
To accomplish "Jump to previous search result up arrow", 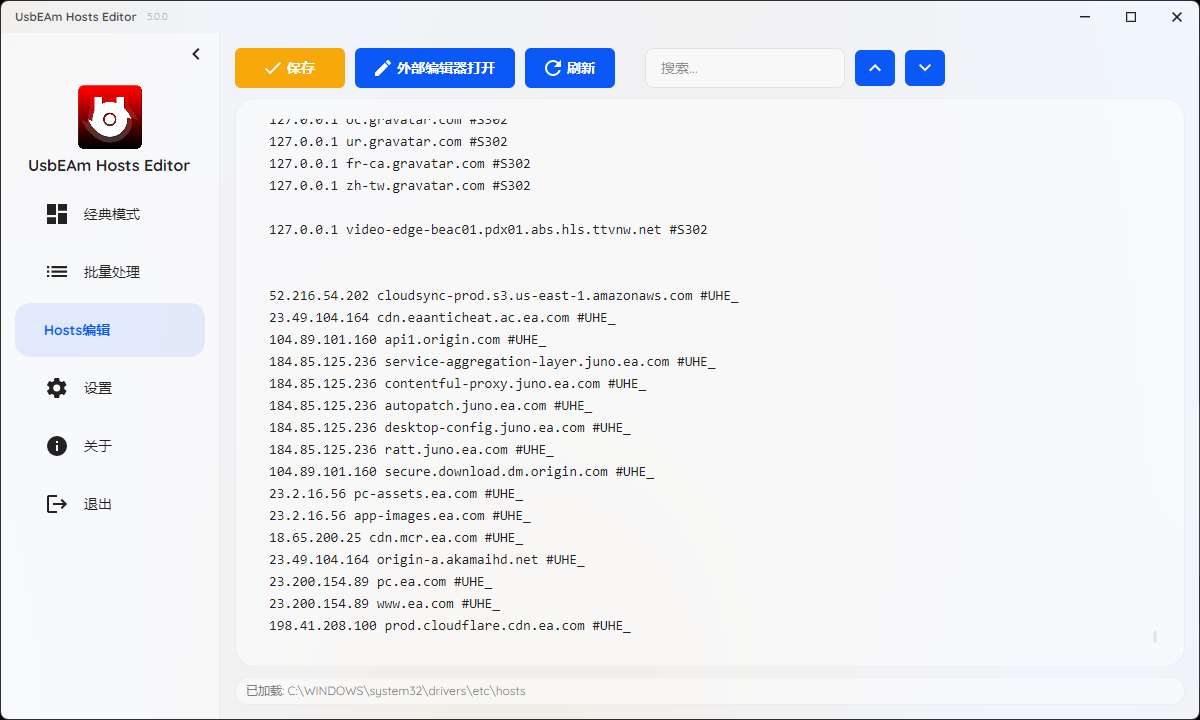I will coord(875,68).
